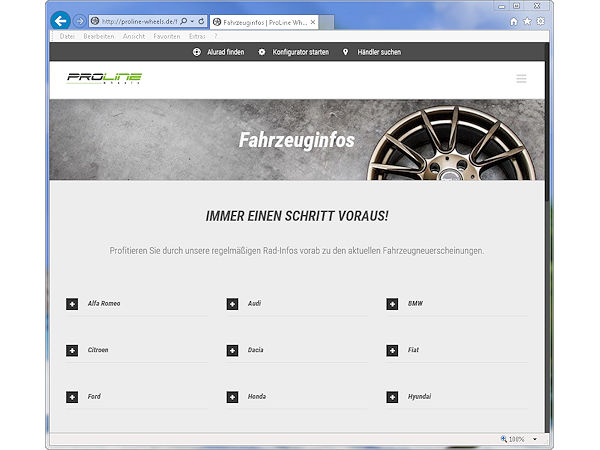The height and width of the screenshot is (450, 600).
Task: Expand the Fiat plus icon
Action: tap(392, 351)
